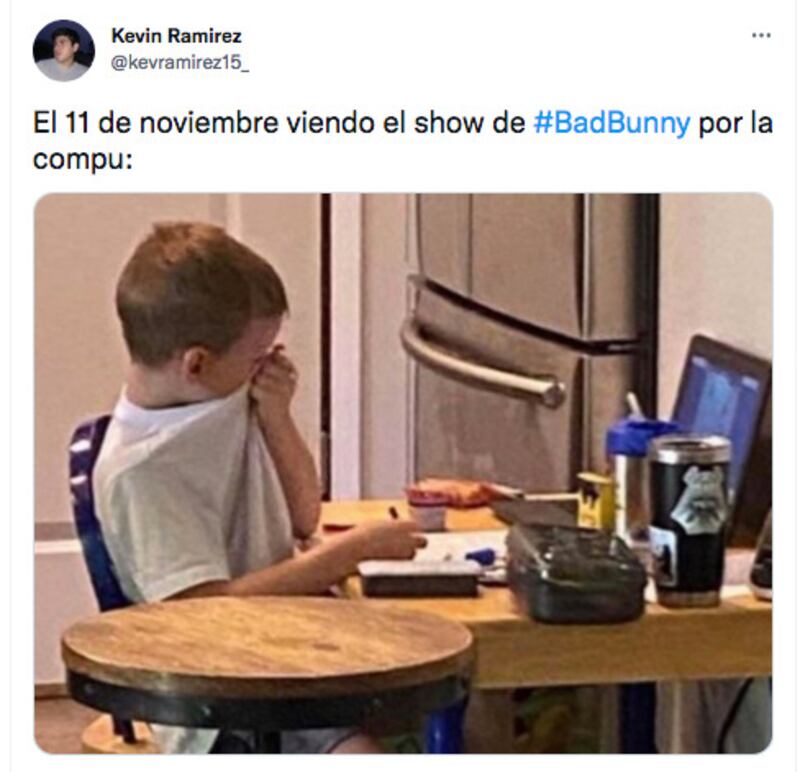The width and height of the screenshot is (800, 772).
Task: Open the #BadBunny hashtag link
Action: (612, 123)
